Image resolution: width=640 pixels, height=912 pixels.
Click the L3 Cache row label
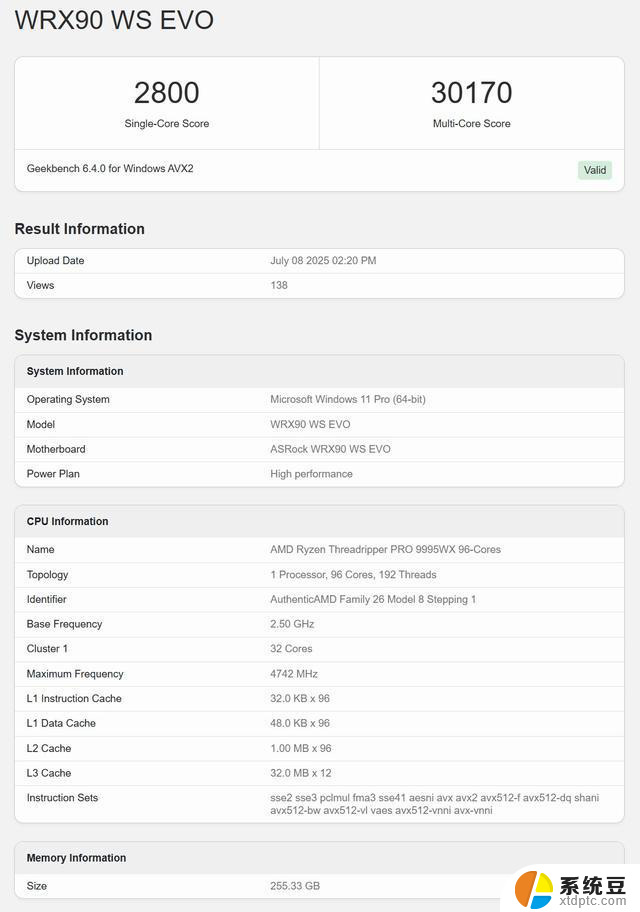[49, 773]
